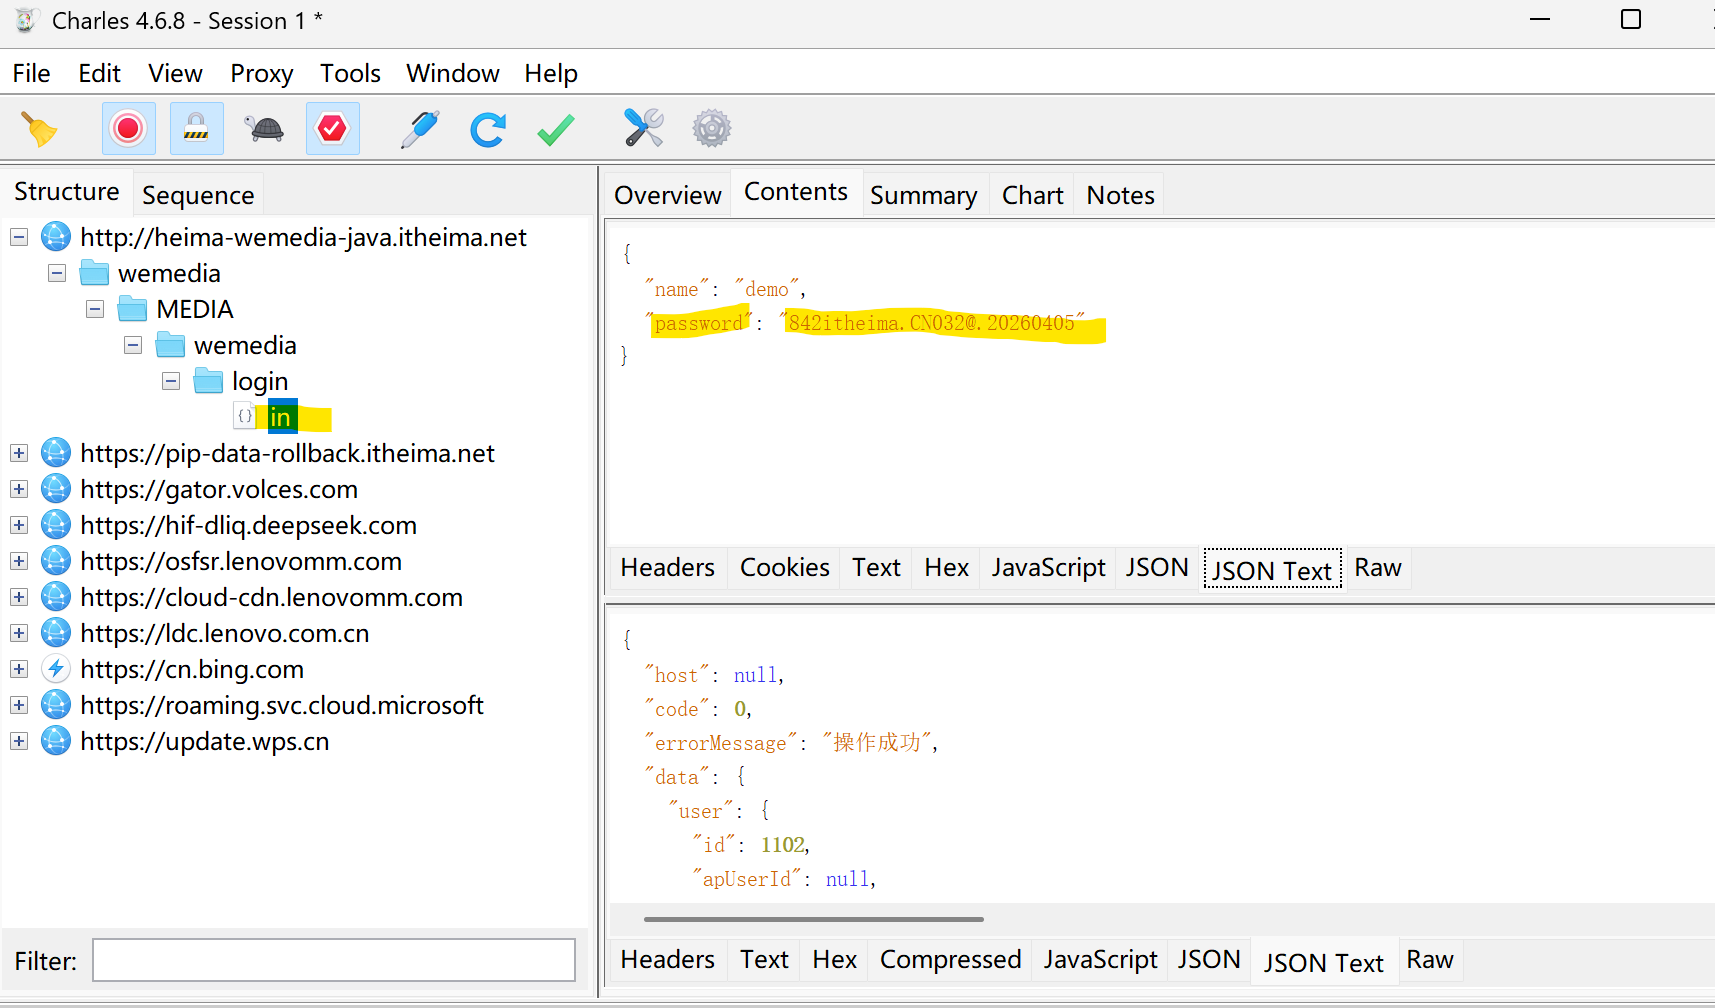Open the Summary tab
The width and height of the screenshot is (1715, 1008).
924,195
